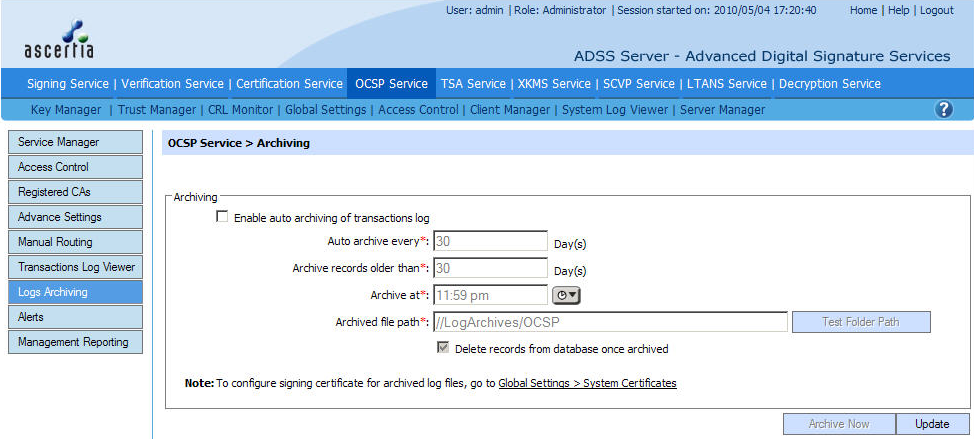Open the Signing Service tab
The height and width of the screenshot is (439, 974).
(69, 84)
